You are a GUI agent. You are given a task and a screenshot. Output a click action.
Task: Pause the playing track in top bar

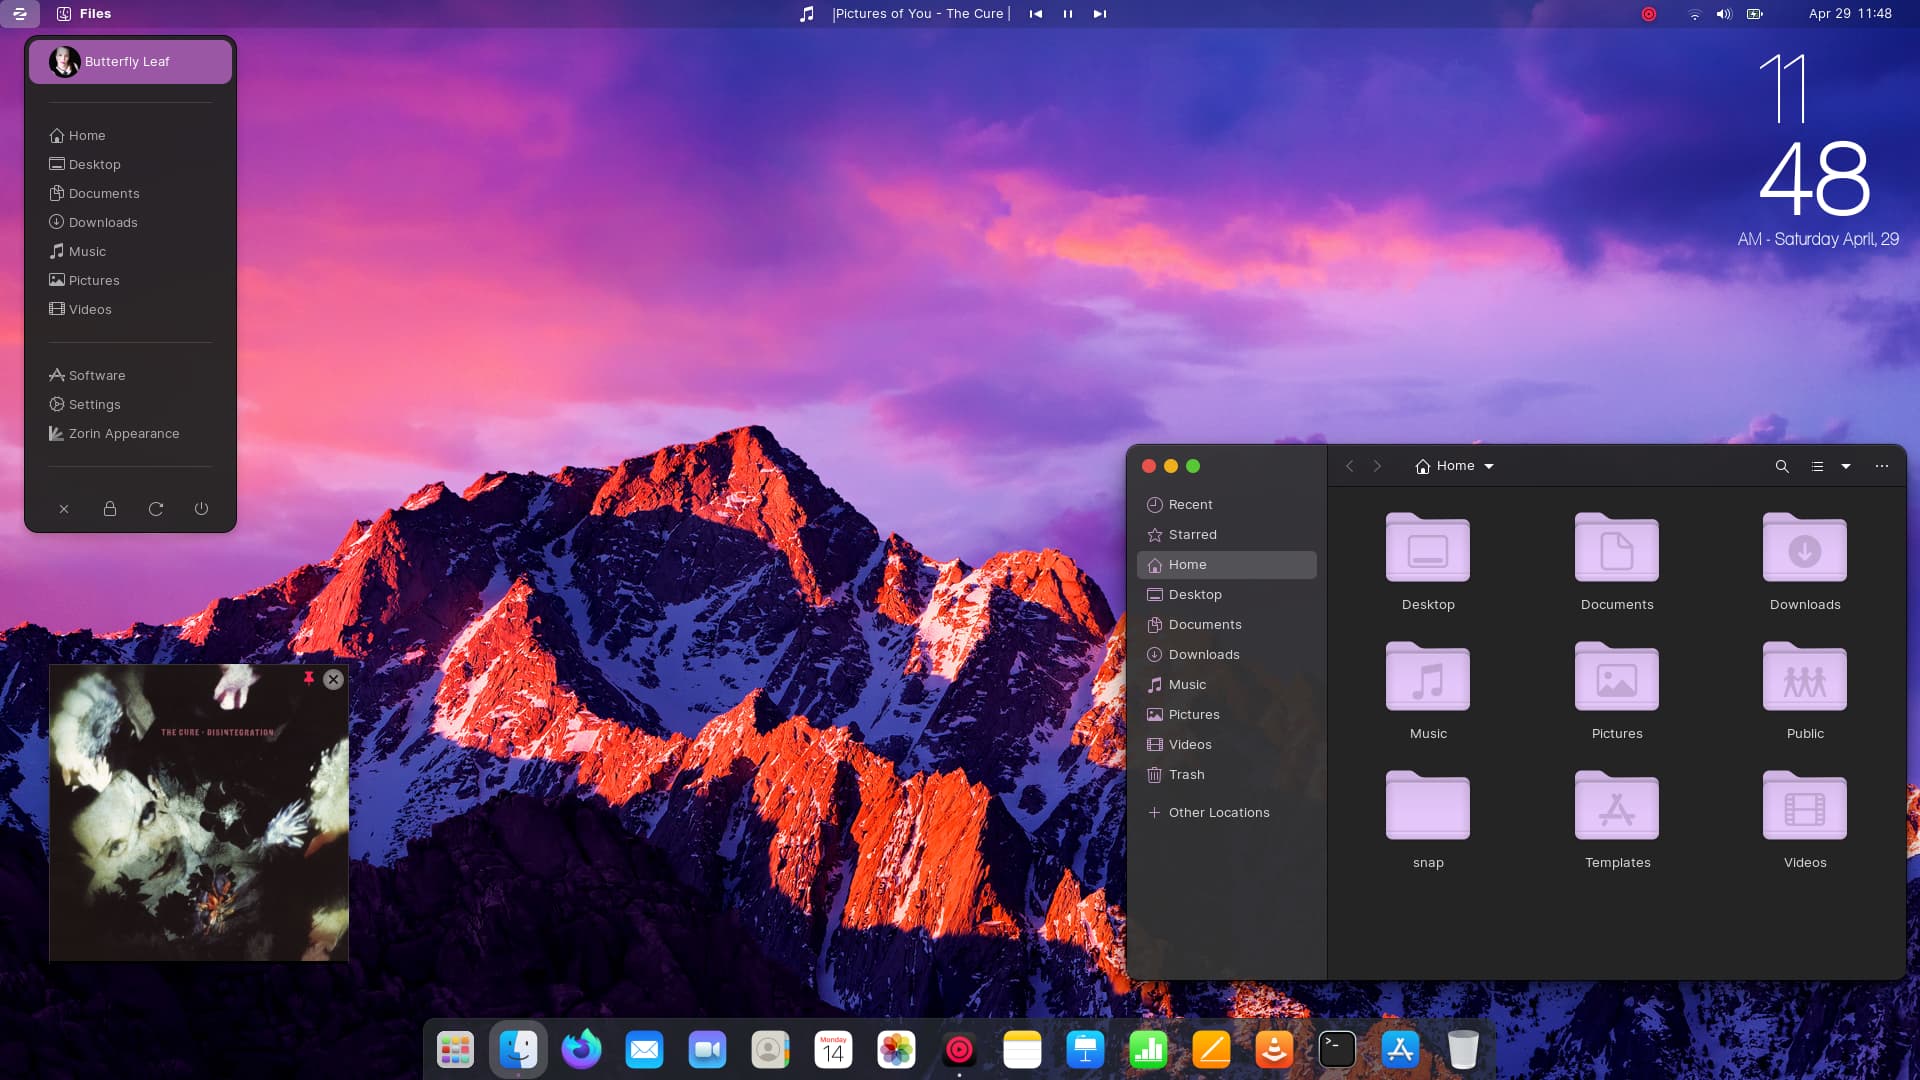coord(1067,14)
